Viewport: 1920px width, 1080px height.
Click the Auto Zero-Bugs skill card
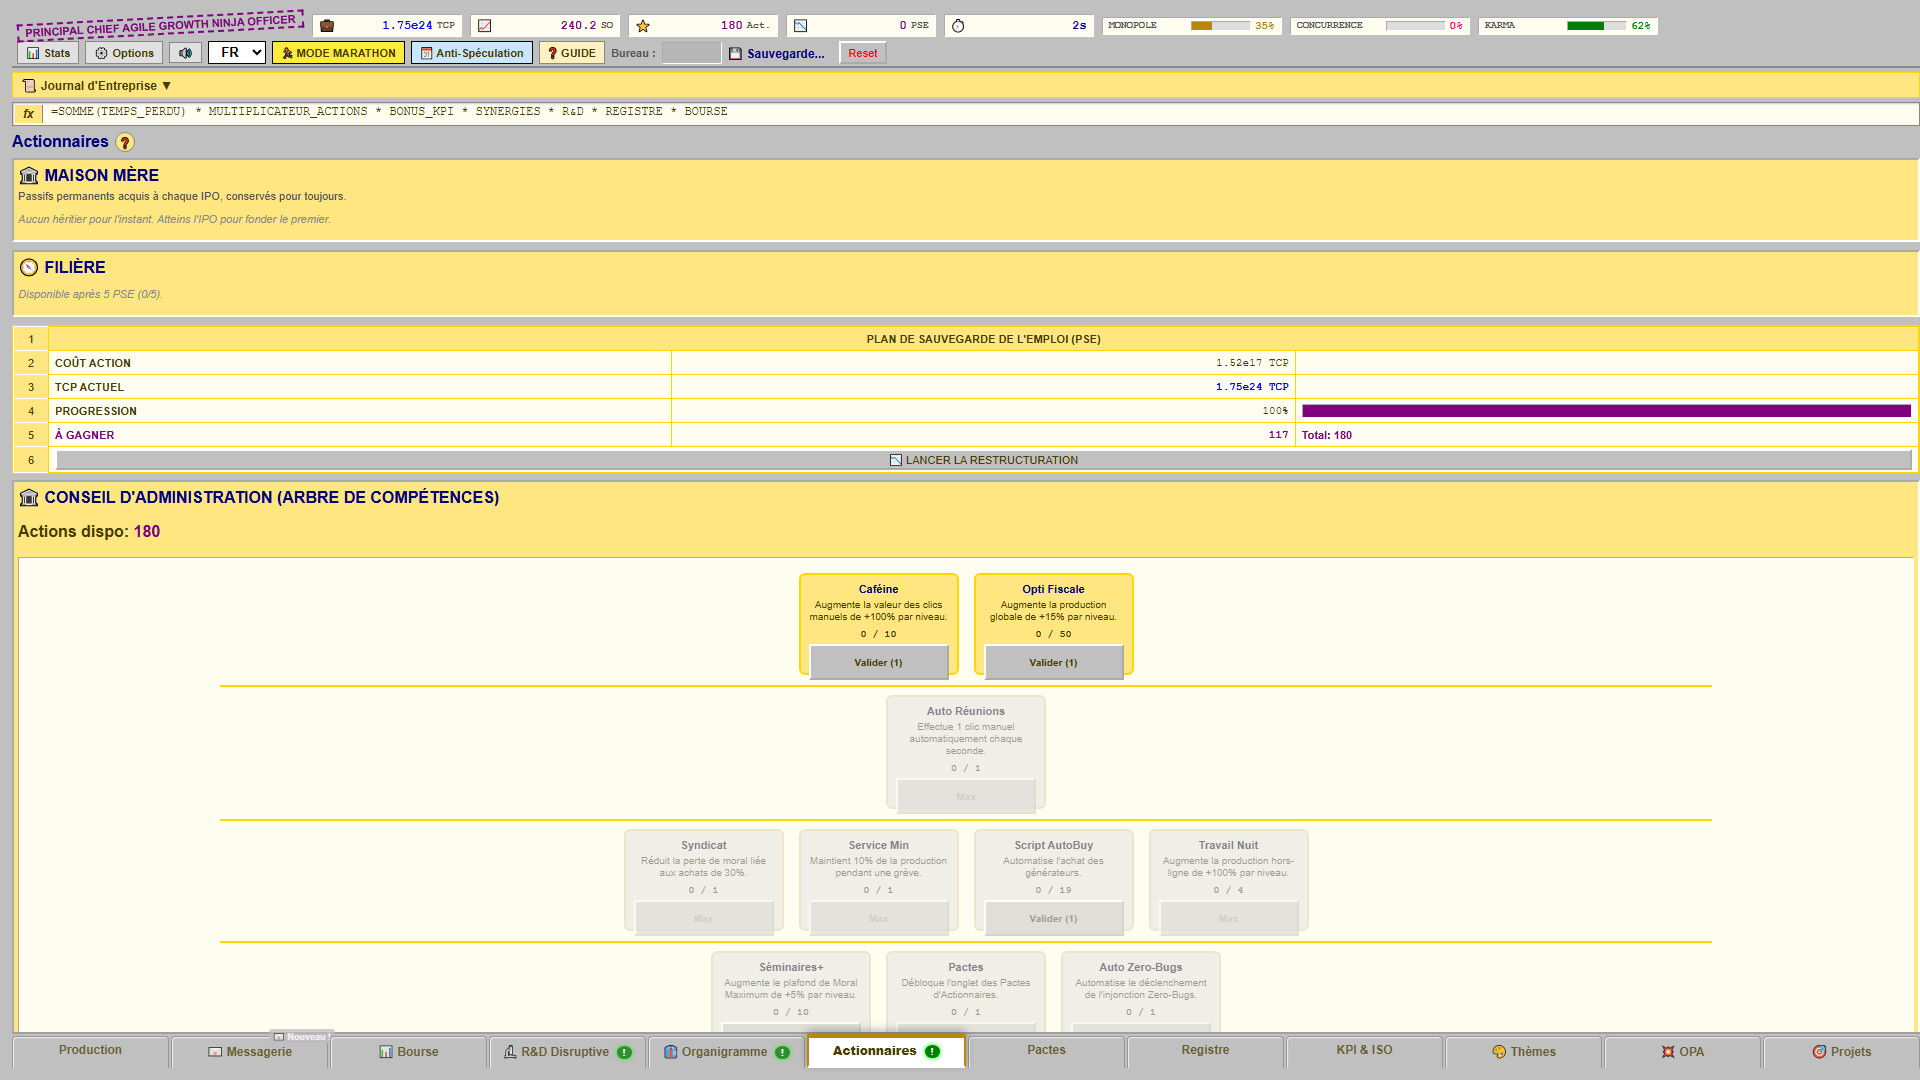click(x=1141, y=991)
